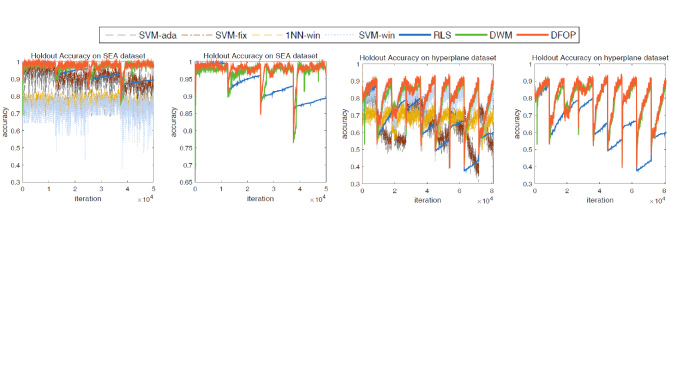Image resolution: width=677 pixels, height=379 pixels.
Task: Open the hyperplane plot showing all seven methods
Action: pyautogui.click(x=428, y=124)
